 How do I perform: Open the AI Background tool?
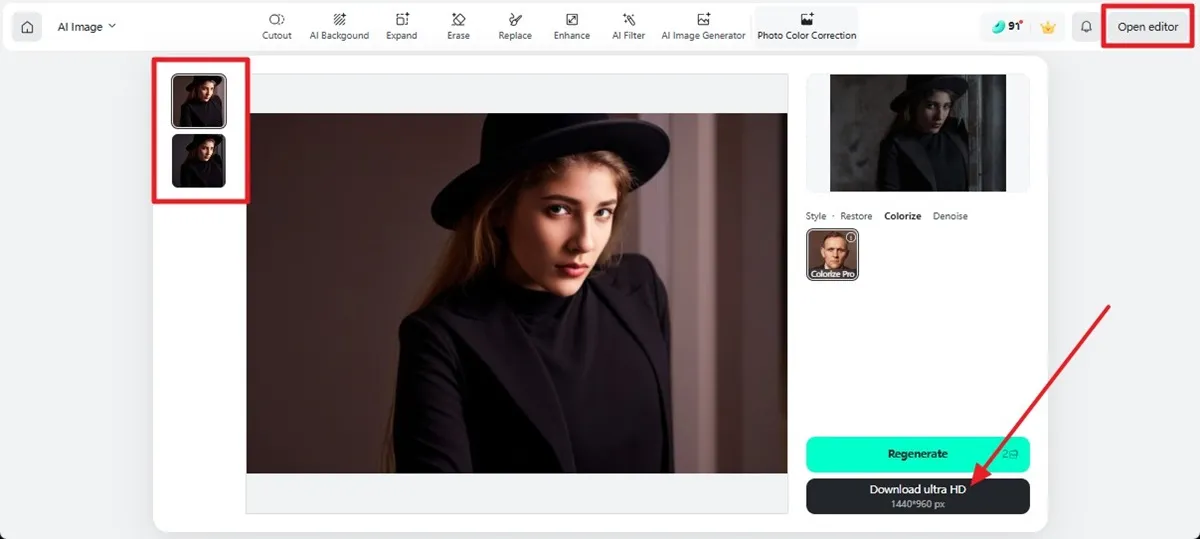click(x=339, y=26)
